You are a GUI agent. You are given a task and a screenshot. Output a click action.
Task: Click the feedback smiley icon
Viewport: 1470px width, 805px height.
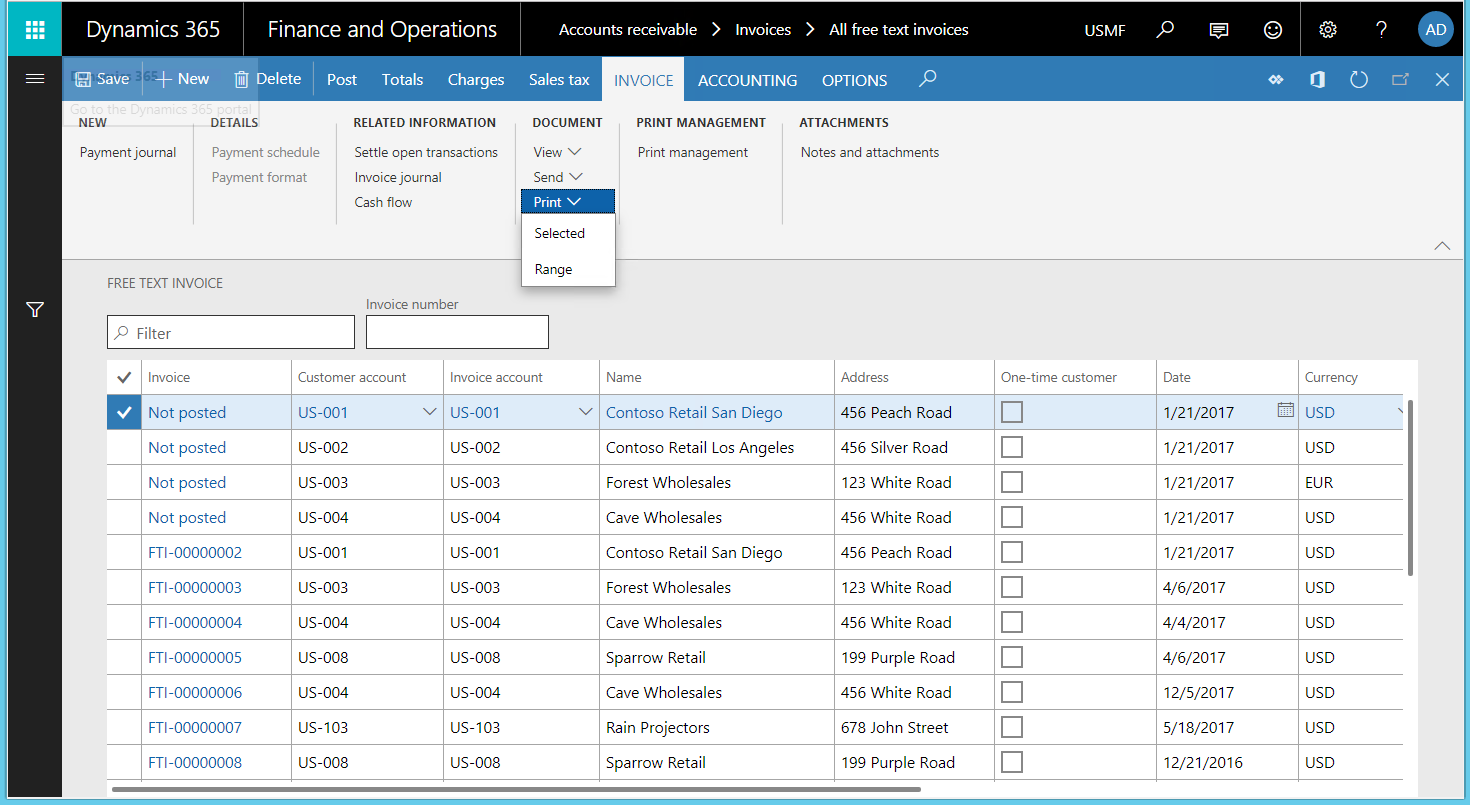coord(1272,29)
